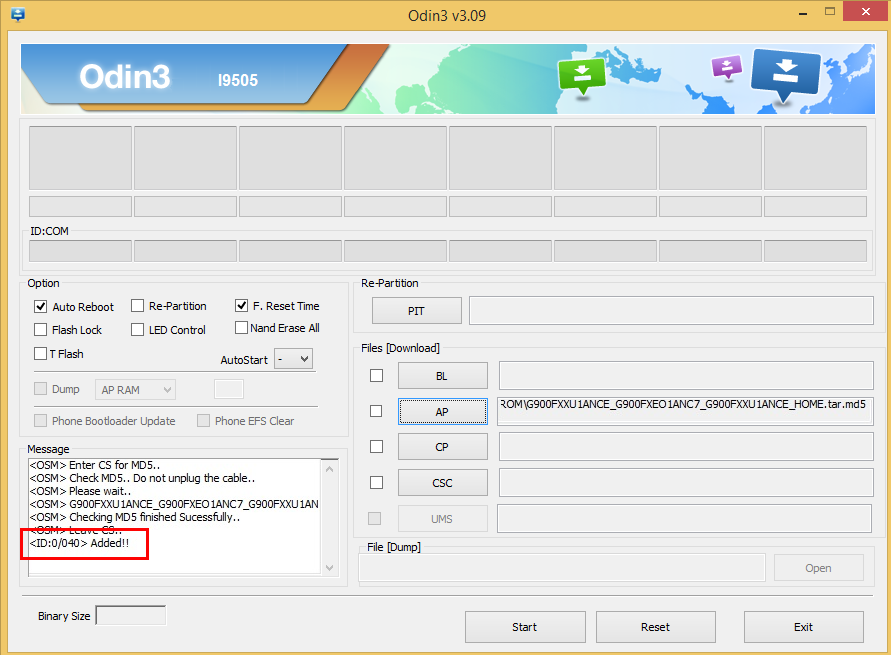This screenshot has height=655, width=891.
Task: Click the large blue download bubble icon
Action: coord(786,74)
